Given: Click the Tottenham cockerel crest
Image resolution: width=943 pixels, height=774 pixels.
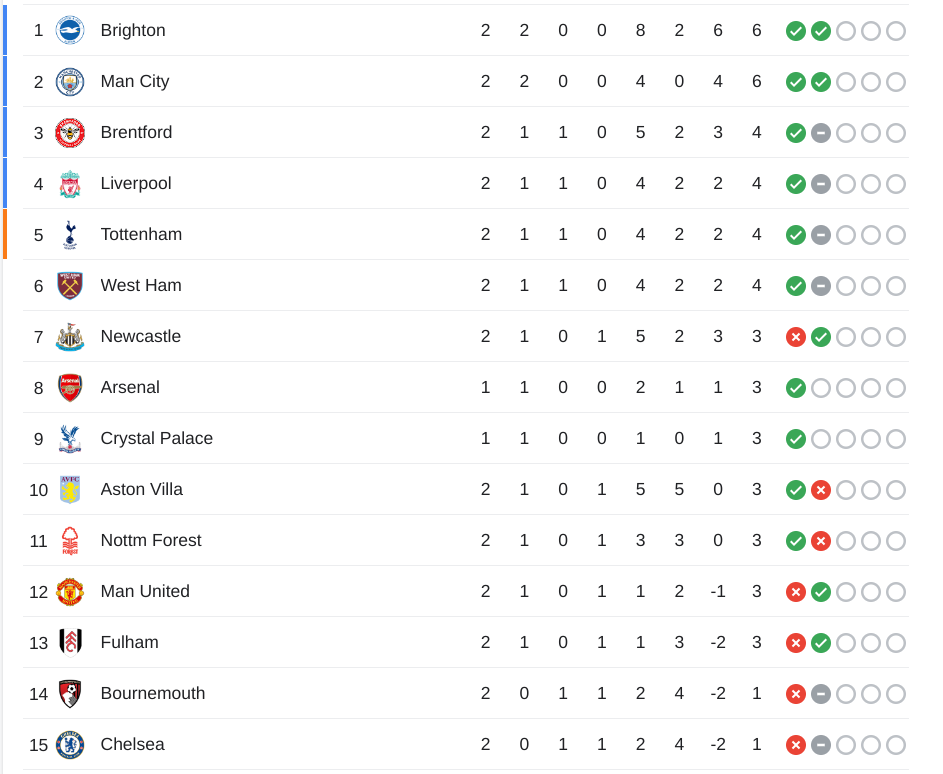Looking at the screenshot, I should coord(70,235).
